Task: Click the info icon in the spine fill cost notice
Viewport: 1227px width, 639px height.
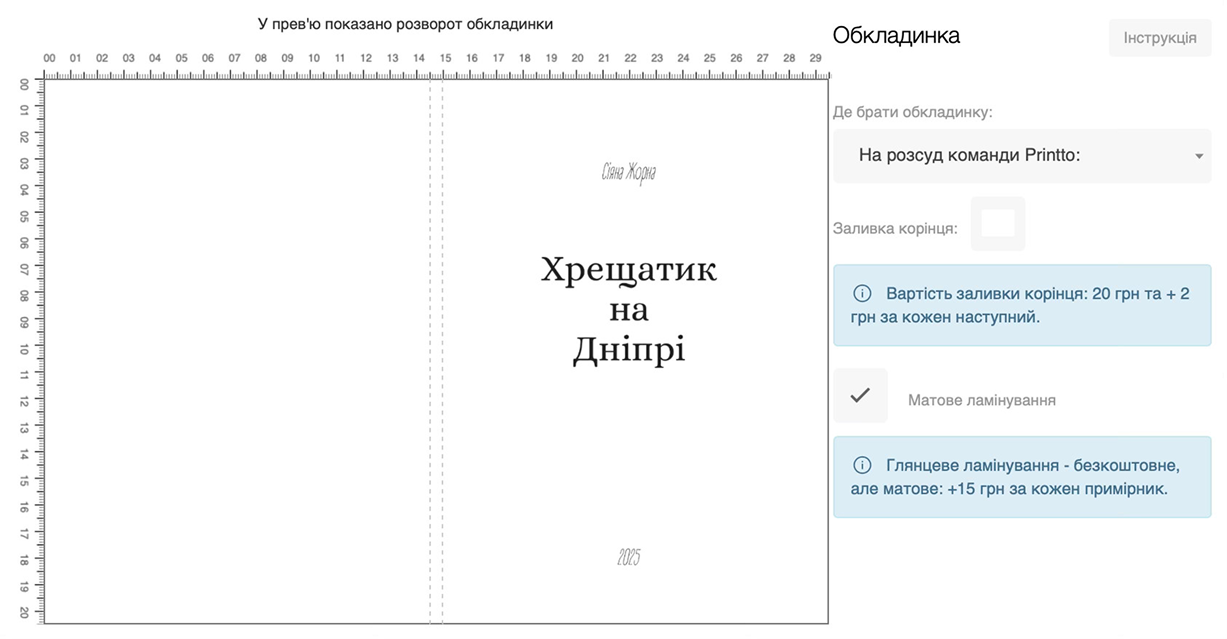Action: coord(861,294)
